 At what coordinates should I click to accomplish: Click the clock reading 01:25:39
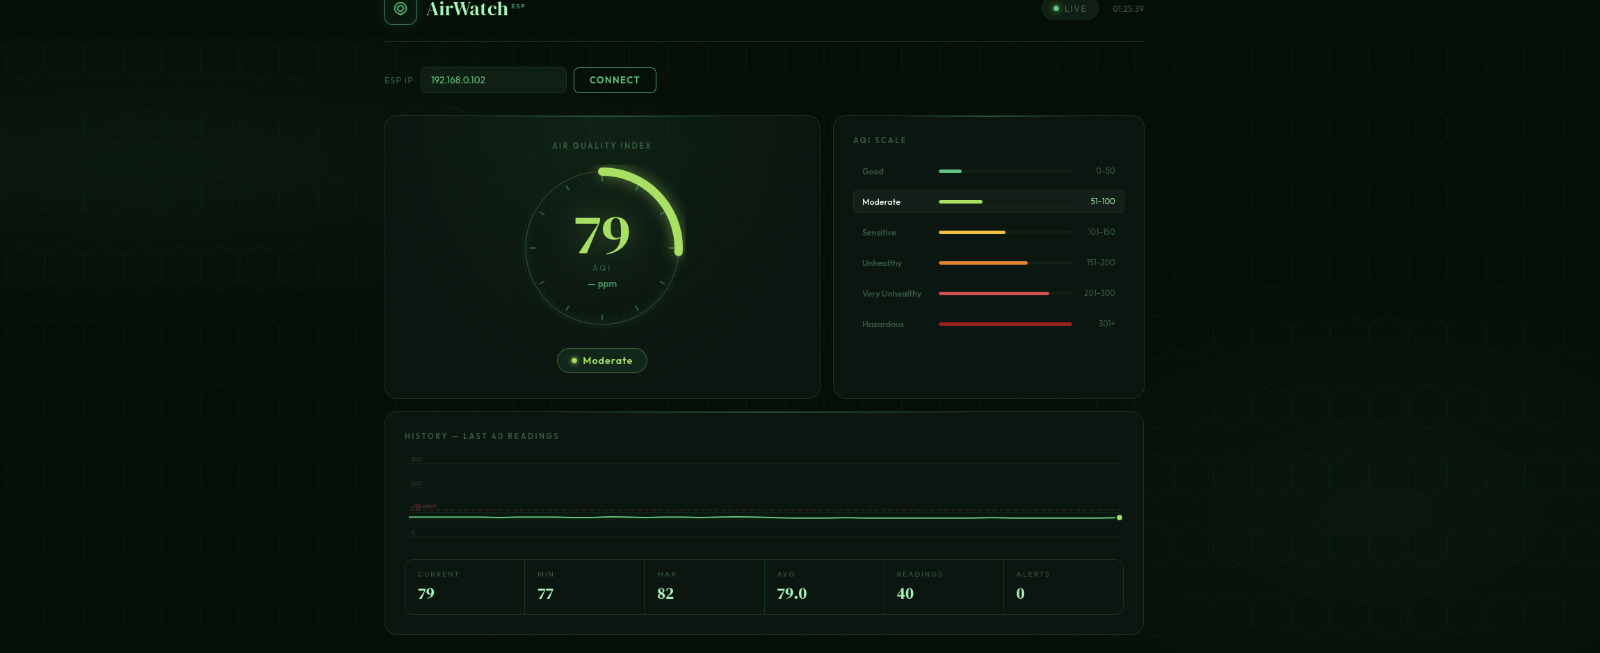point(1128,9)
